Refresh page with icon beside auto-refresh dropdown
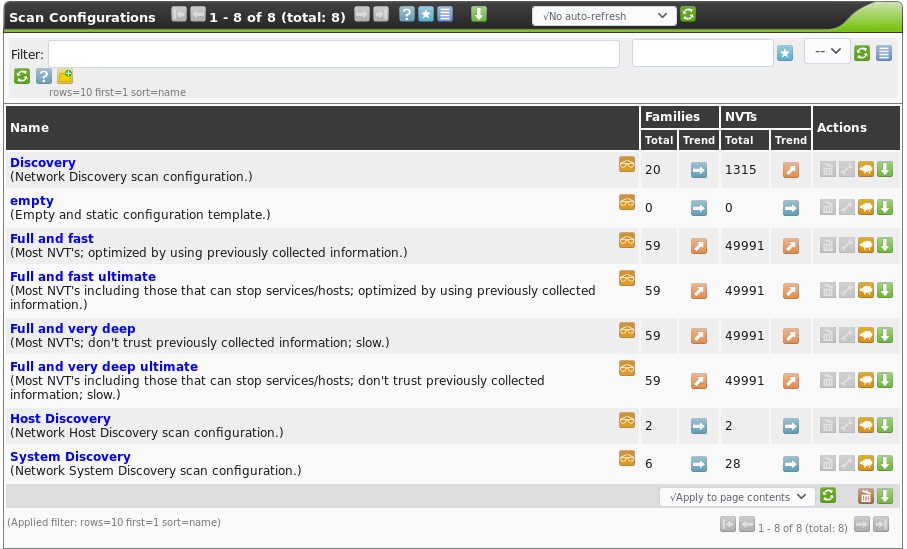The height and width of the screenshot is (549, 907). click(x=688, y=14)
